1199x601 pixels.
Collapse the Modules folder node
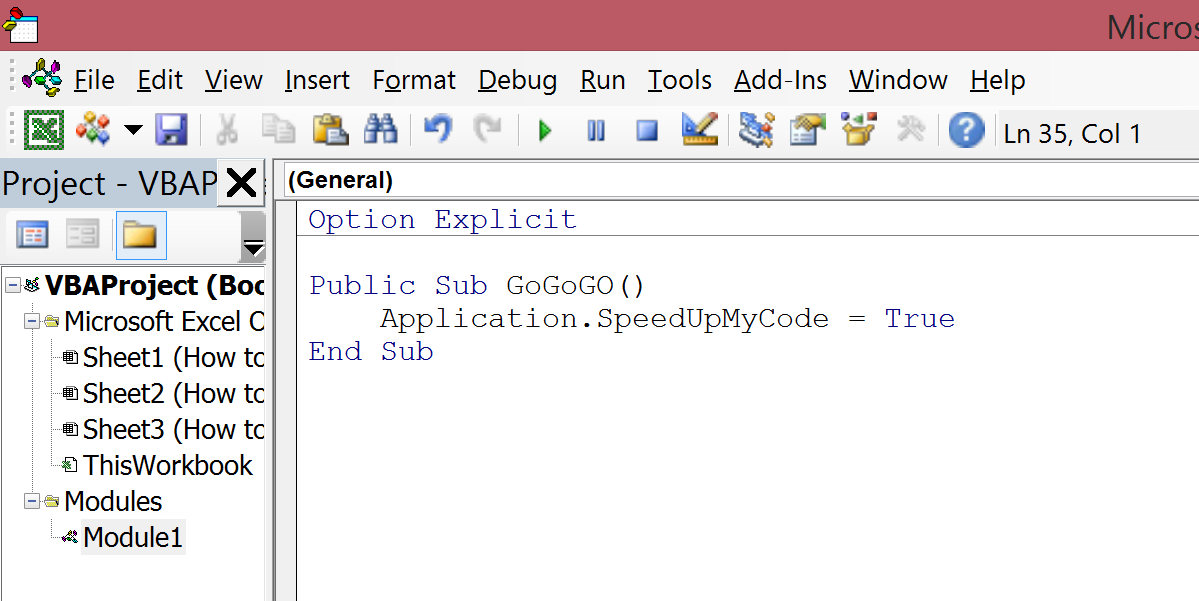click(31, 502)
